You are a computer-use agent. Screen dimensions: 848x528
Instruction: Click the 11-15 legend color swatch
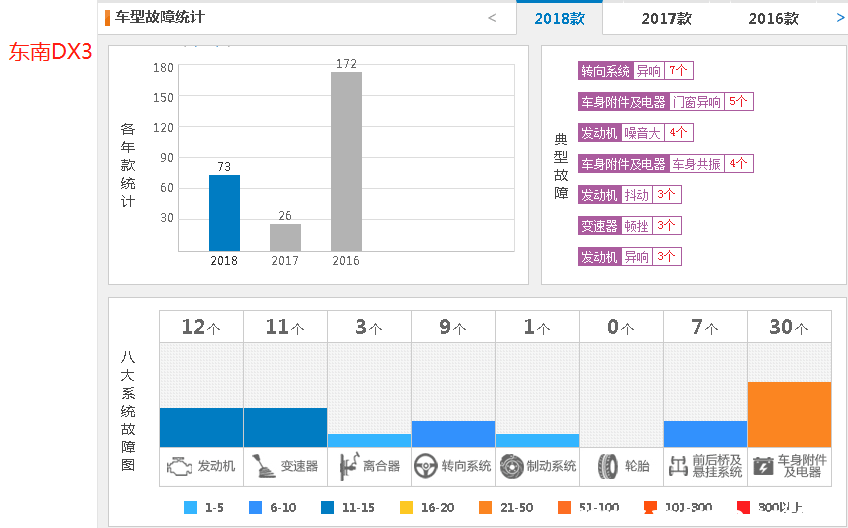[x=327, y=507]
